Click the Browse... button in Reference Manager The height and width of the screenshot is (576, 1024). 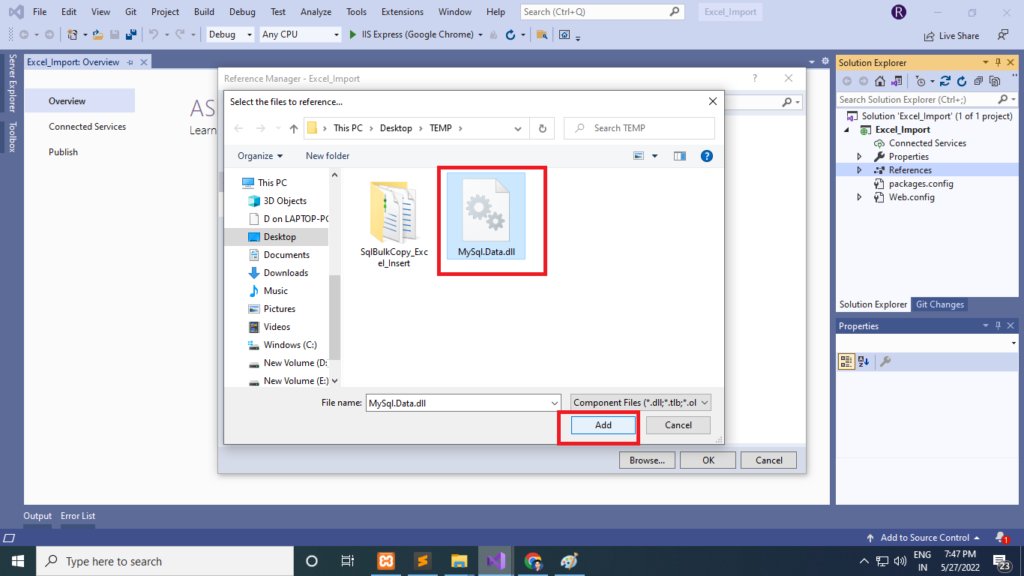tap(647, 460)
